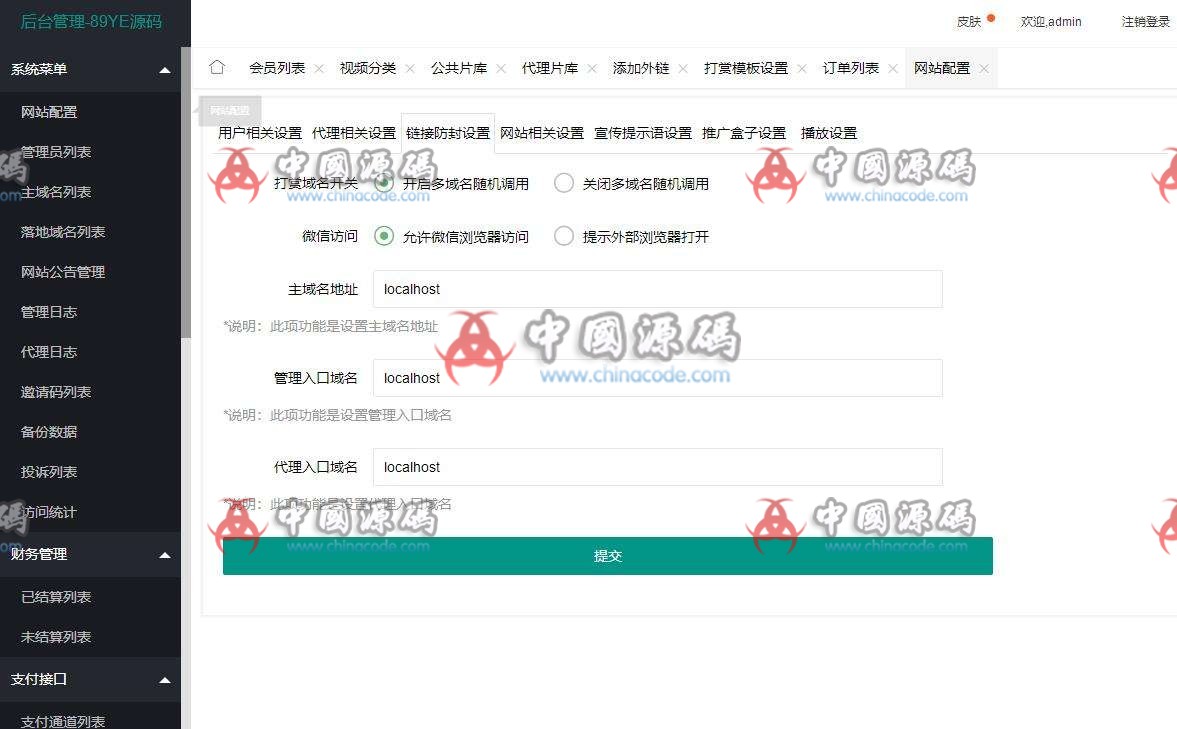1177x729 pixels.
Task: Collapse the 系统菜单 section via its arrow
Action: (164, 69)
